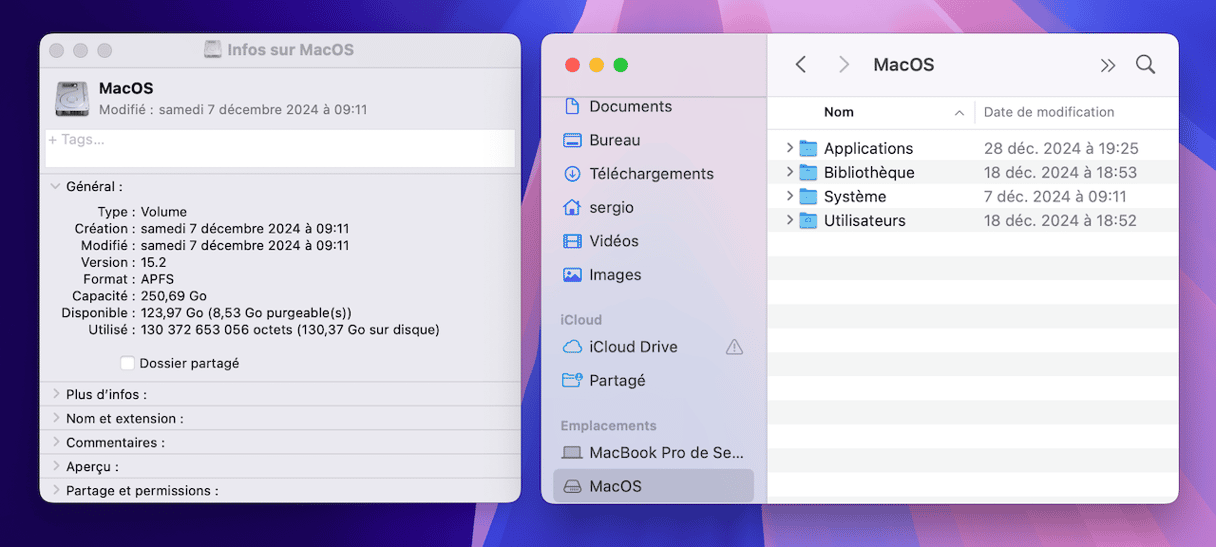The width and height of the screenshot is (1216, 547).
Task: Expand the Plus d'infos section
Action: pyautogui.click(x=56, y=394)
